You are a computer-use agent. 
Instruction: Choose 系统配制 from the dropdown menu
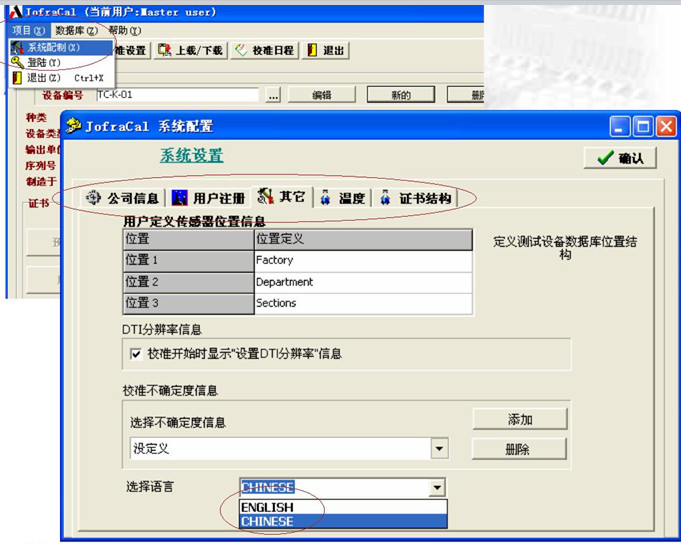[x=61, y=47]
